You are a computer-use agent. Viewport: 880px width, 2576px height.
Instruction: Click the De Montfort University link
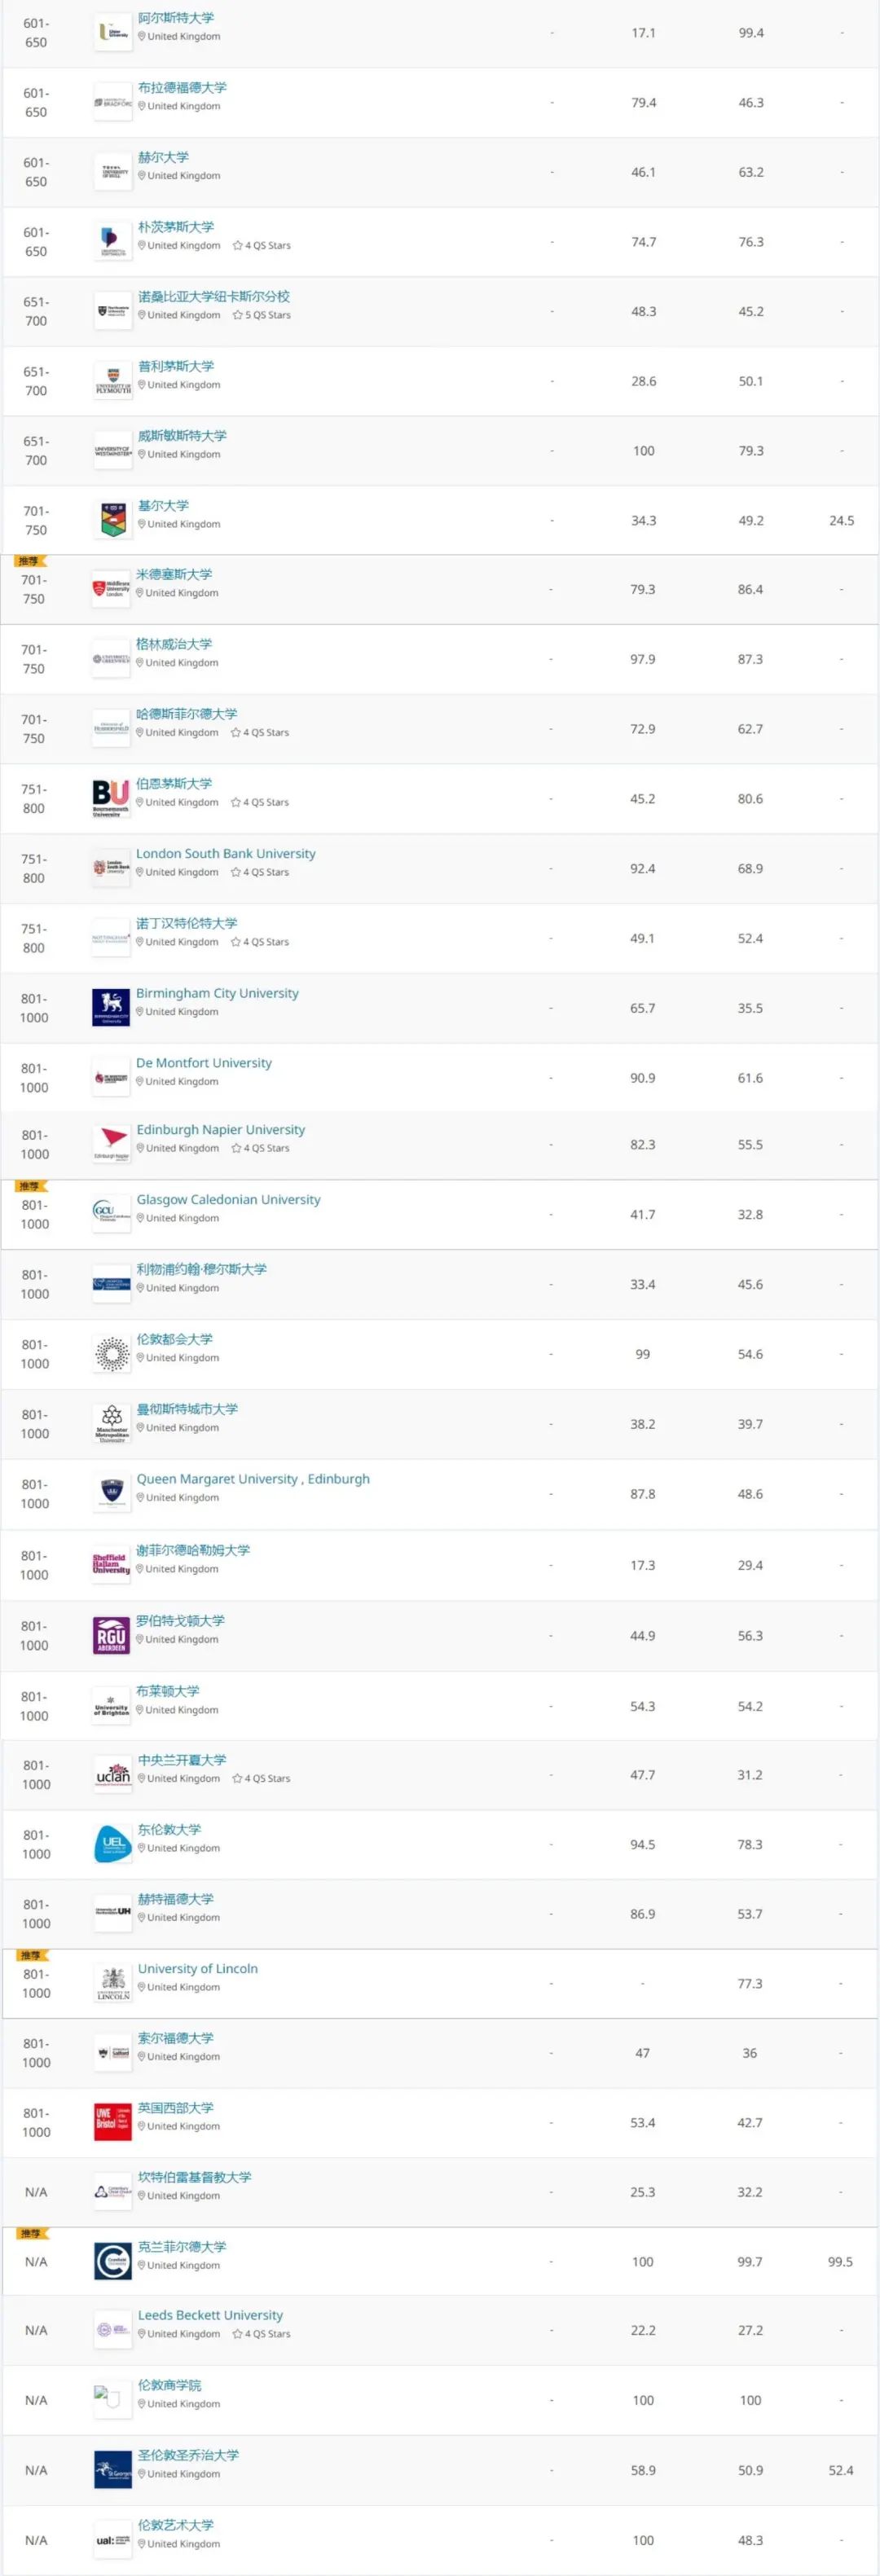[x=204, y=1063]
